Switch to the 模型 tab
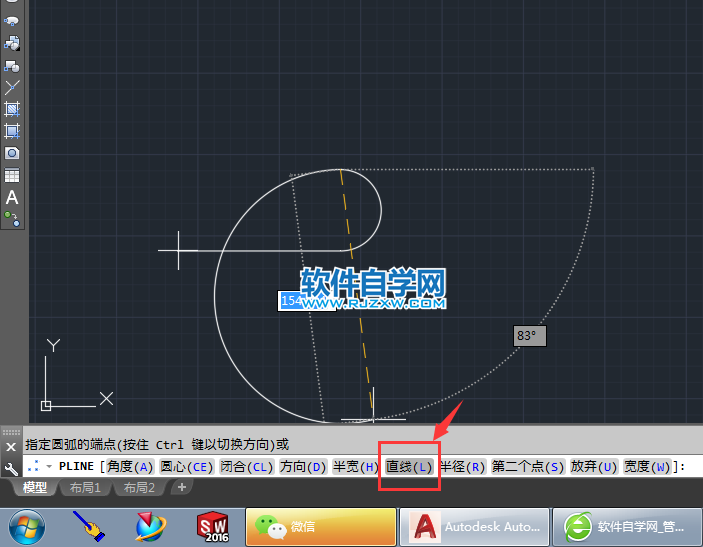 tap(35, 487)
